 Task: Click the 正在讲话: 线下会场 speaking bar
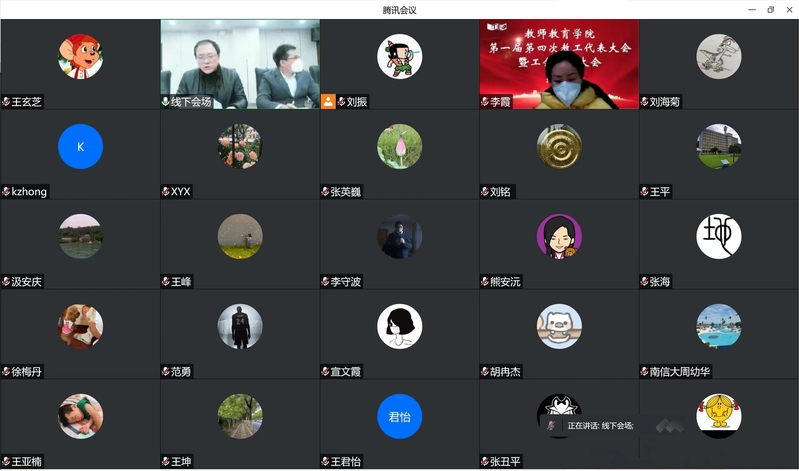(x=591, y=426)
